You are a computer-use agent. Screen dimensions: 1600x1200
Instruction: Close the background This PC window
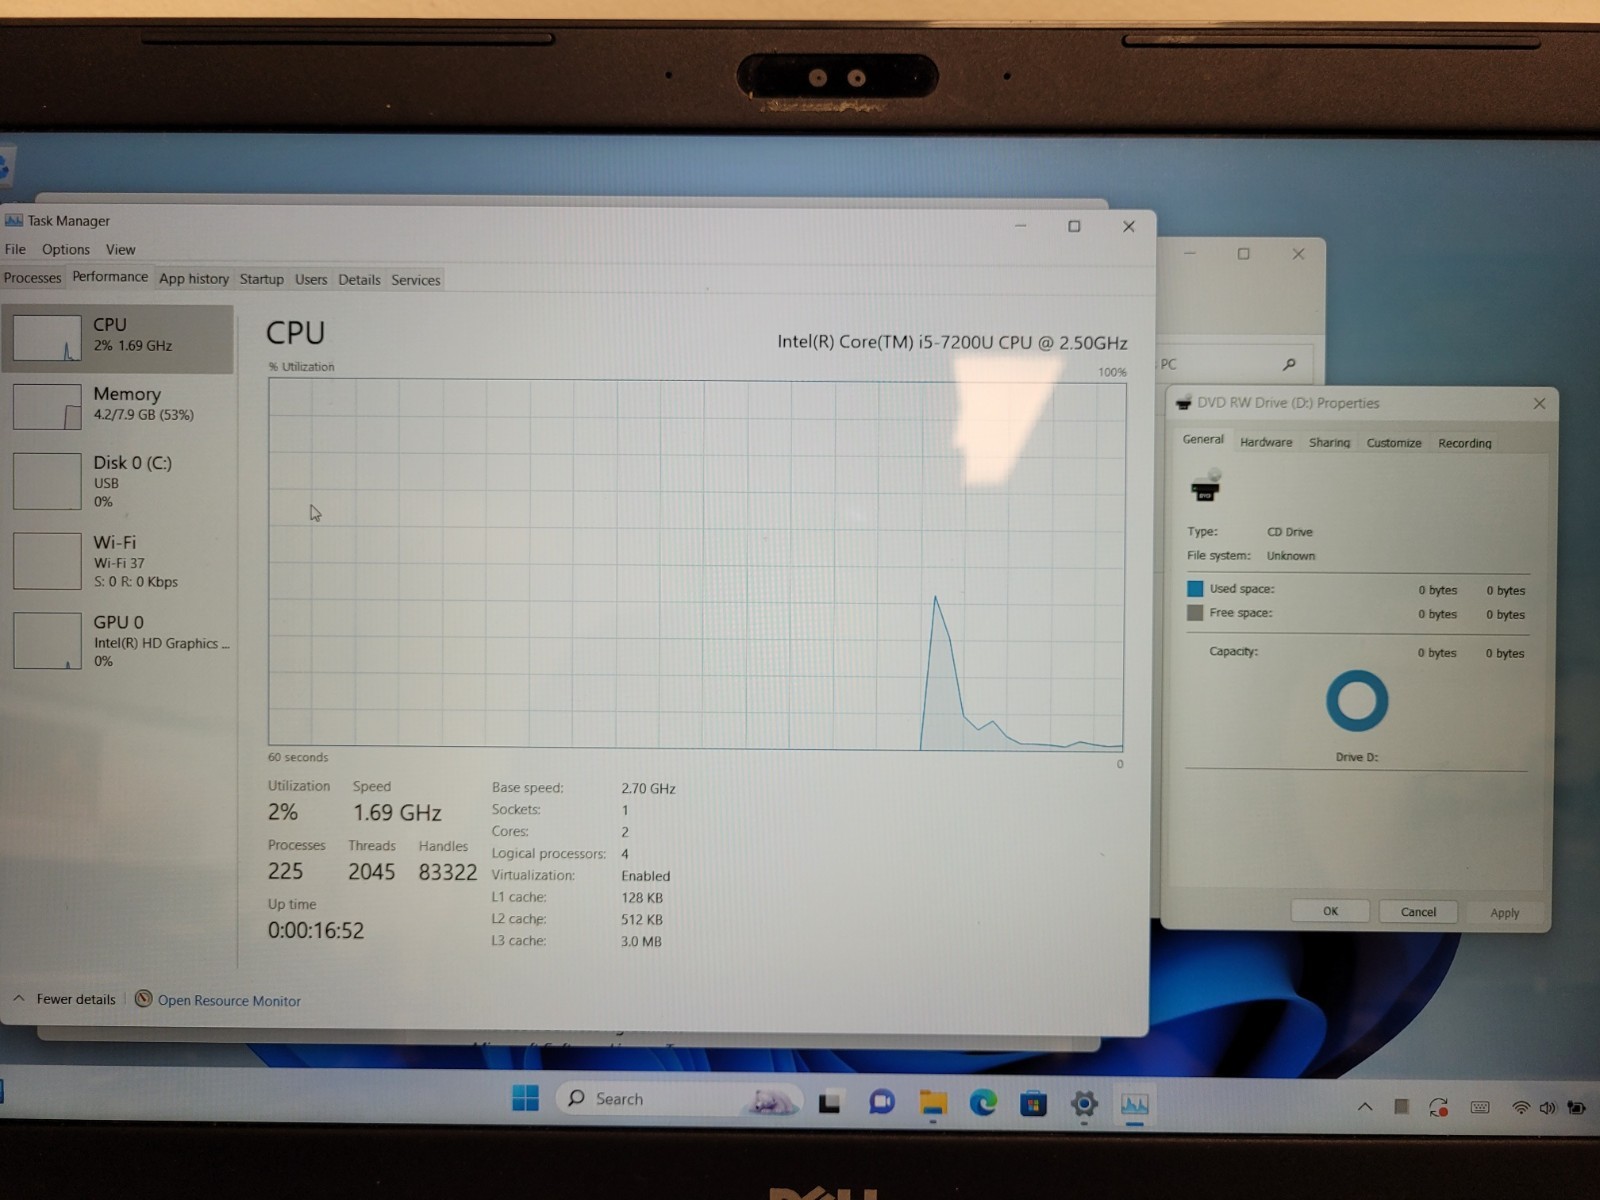[1298, 254]
